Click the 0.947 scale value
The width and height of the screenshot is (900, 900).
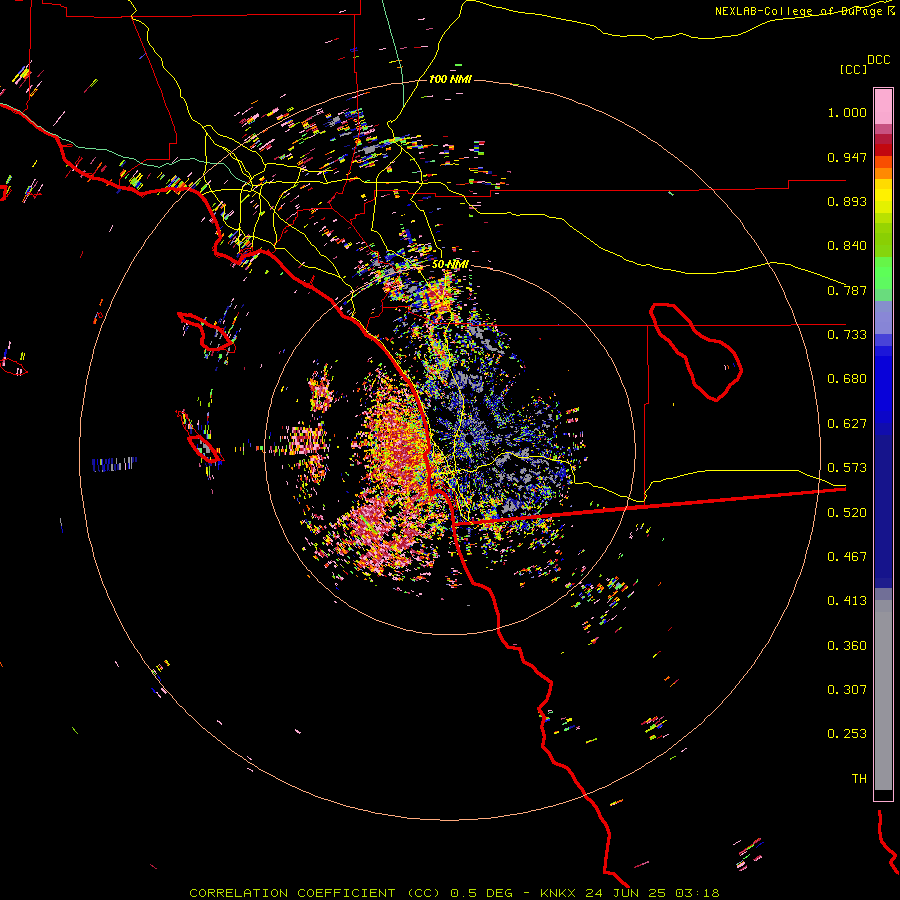[847, 157]
